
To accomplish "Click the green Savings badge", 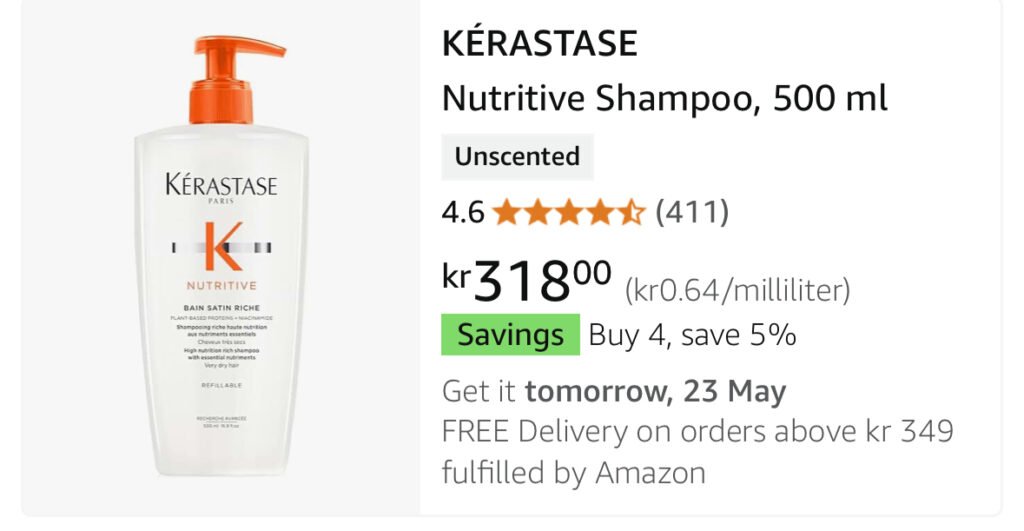I will pyautogui.click(x=510, y=335).
